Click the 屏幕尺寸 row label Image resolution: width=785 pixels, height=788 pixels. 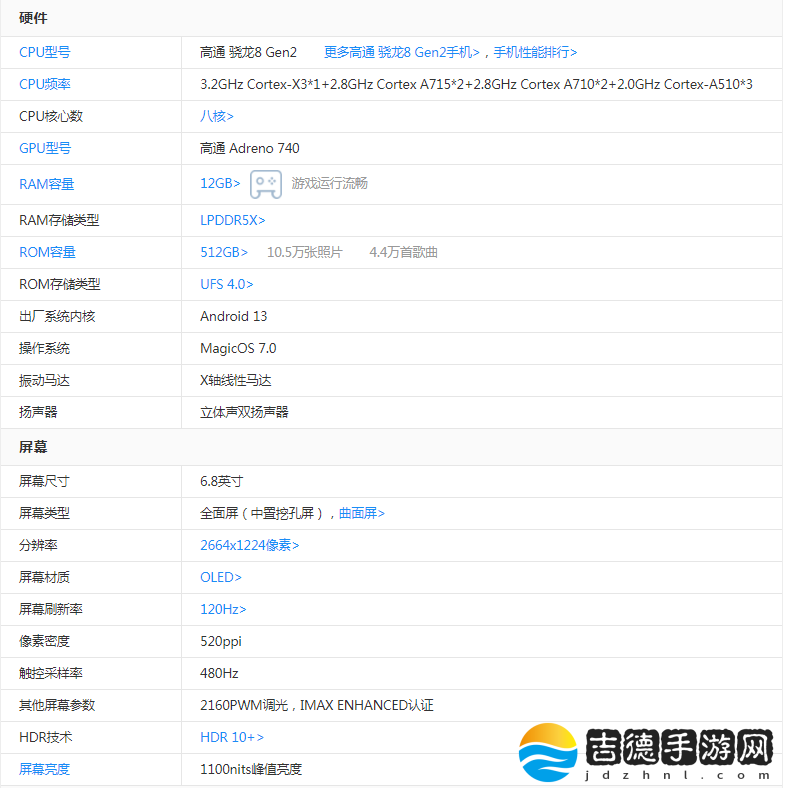tap(44, 481)
